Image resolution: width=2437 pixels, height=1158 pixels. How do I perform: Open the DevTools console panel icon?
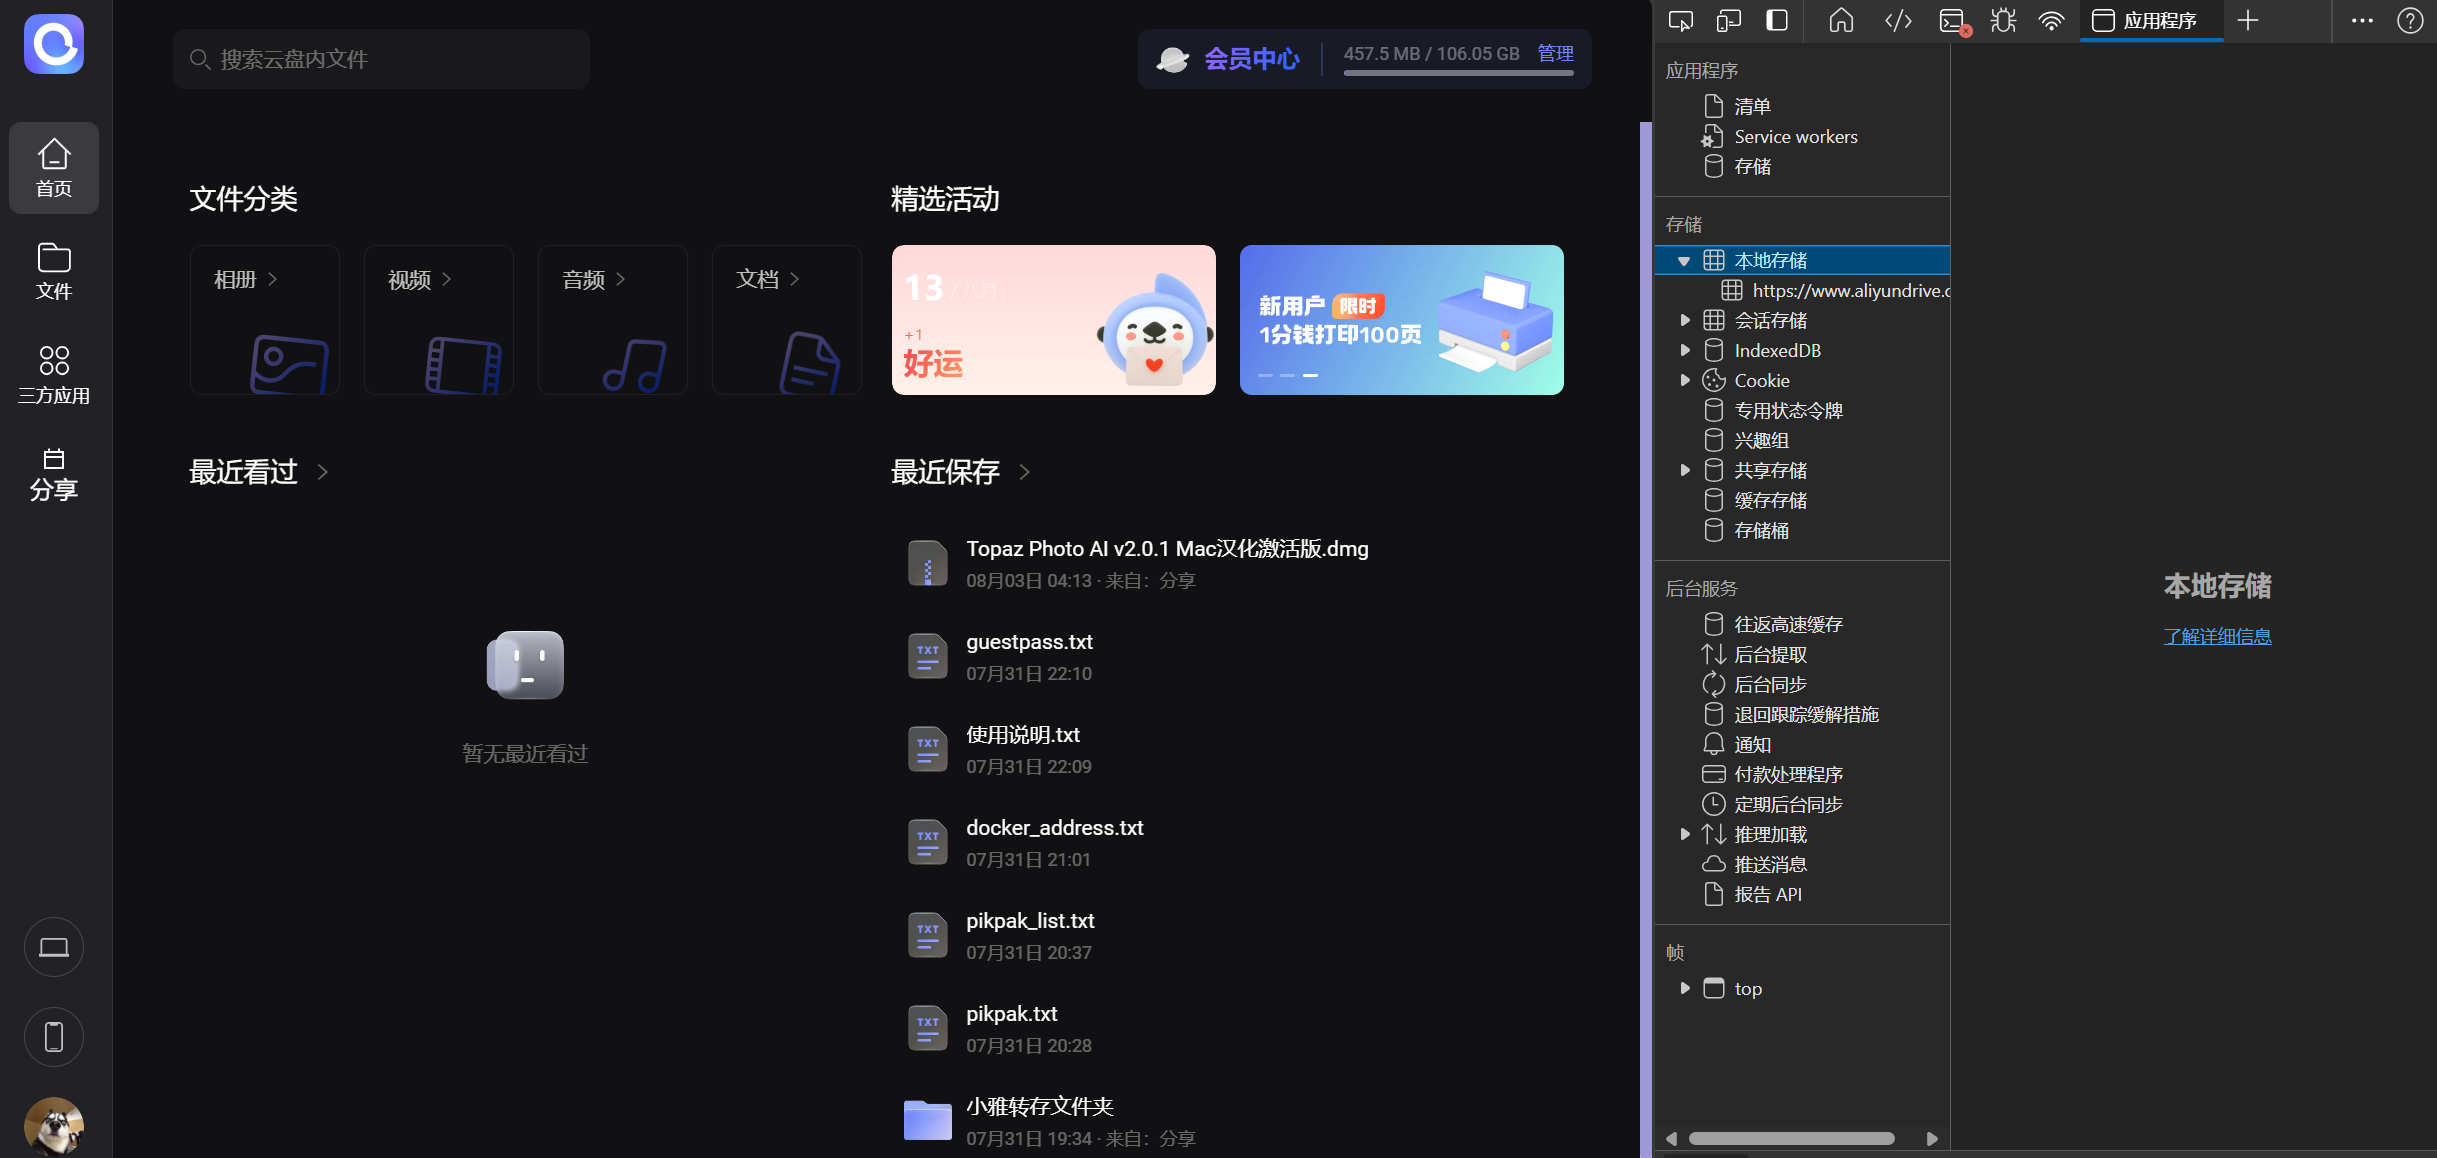(x=1951, y=20)
